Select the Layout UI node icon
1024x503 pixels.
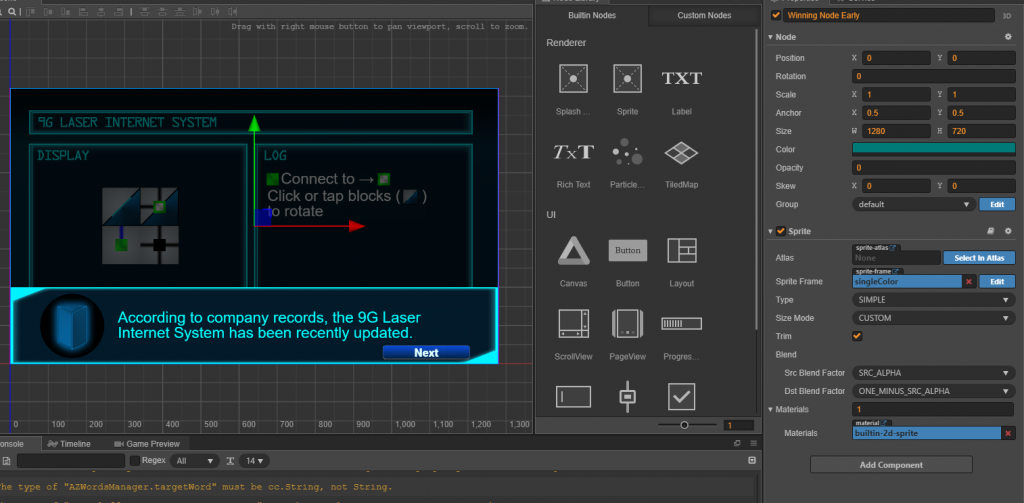[x=681, y=250]
